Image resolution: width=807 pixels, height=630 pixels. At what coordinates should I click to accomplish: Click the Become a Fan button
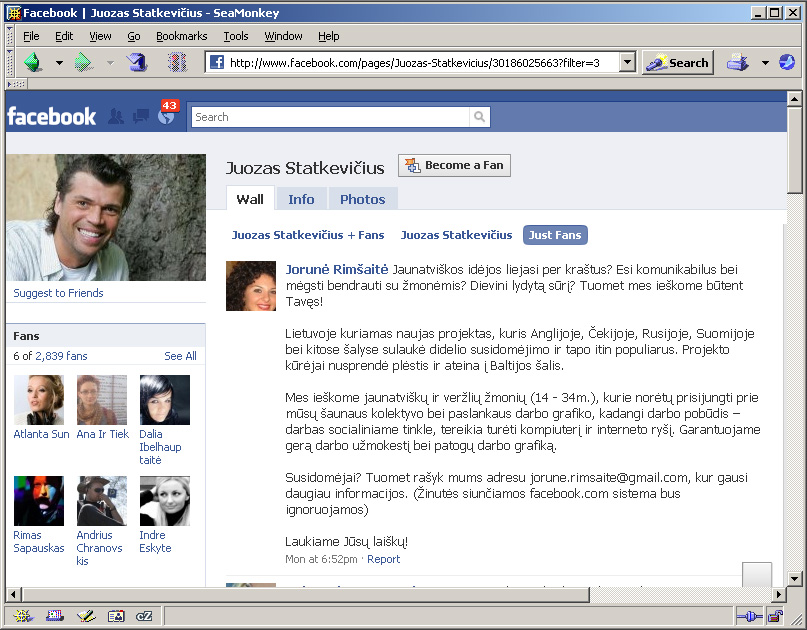pyautogui.click(x=454, y=165)
